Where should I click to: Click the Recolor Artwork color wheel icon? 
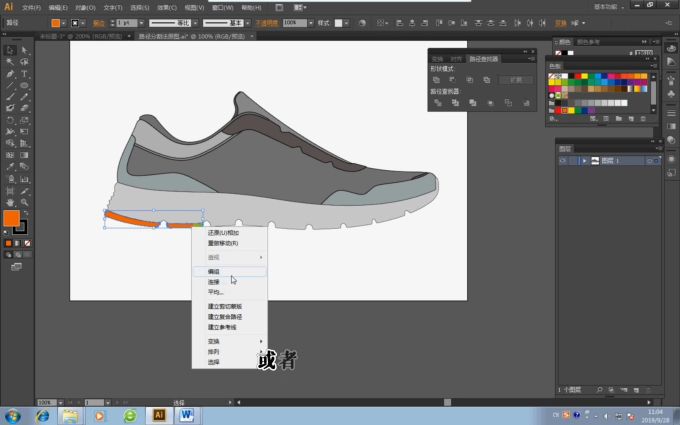362,23
